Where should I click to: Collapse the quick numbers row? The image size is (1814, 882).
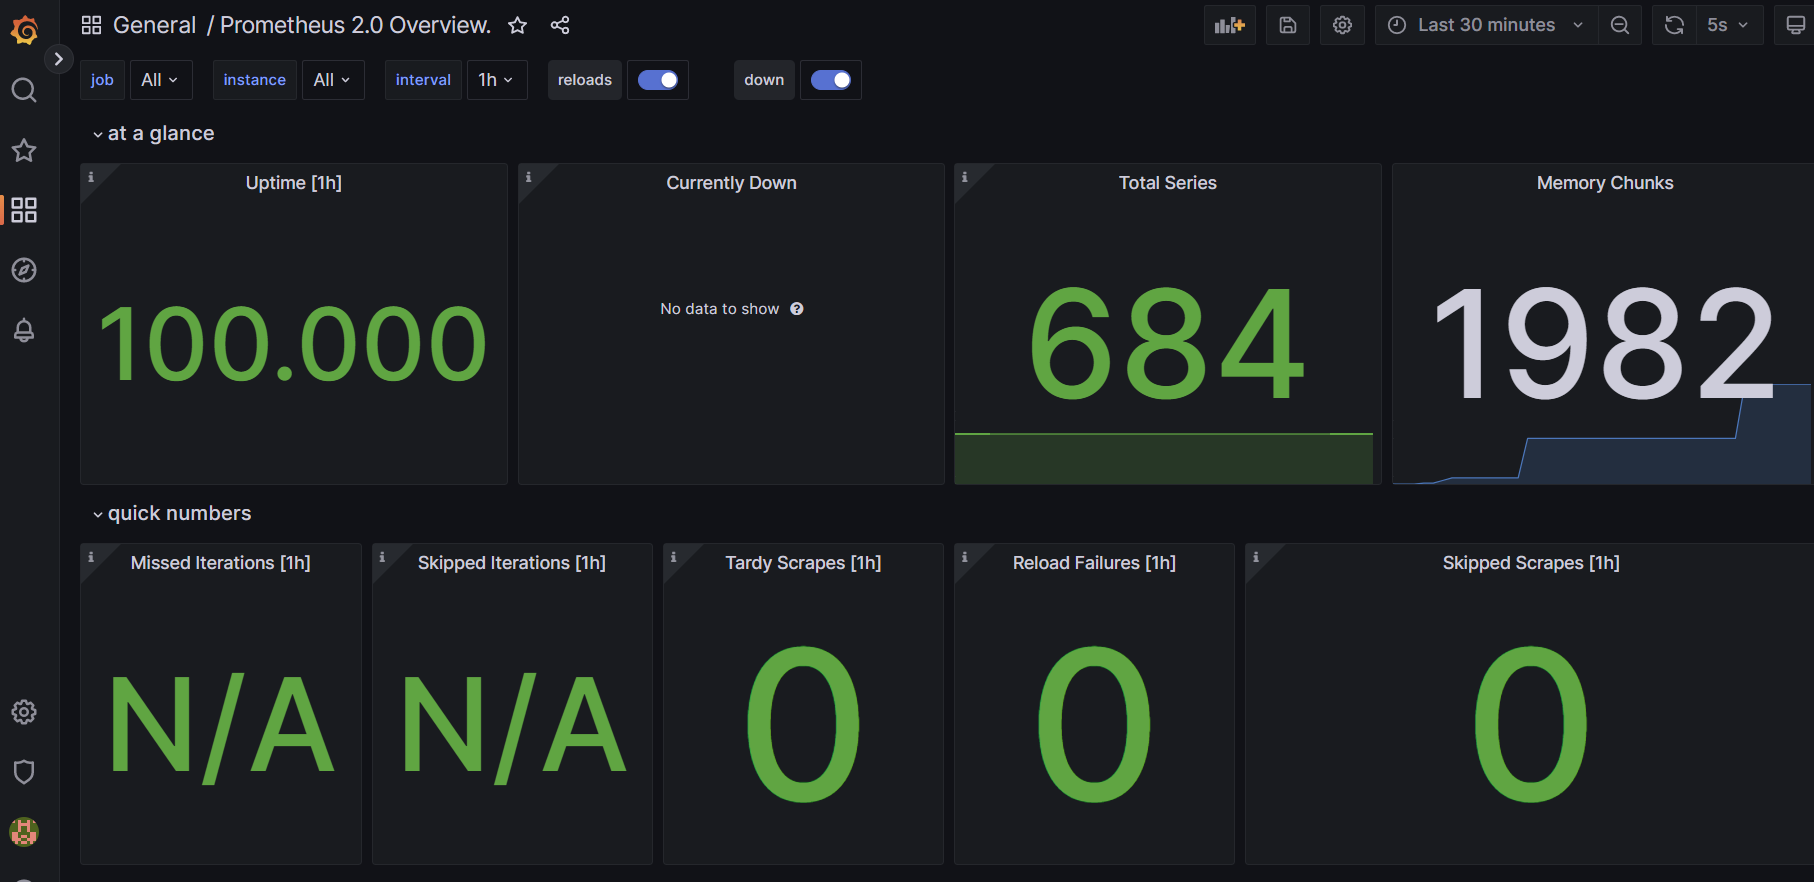171,513
